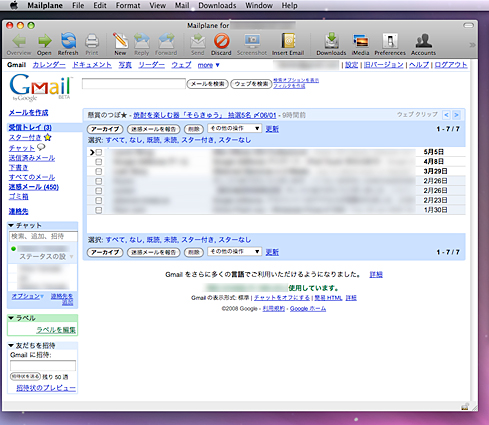Viewport: 489px width, 425px height.
Task: Click the Gmail logo
Action: [40, 87]
